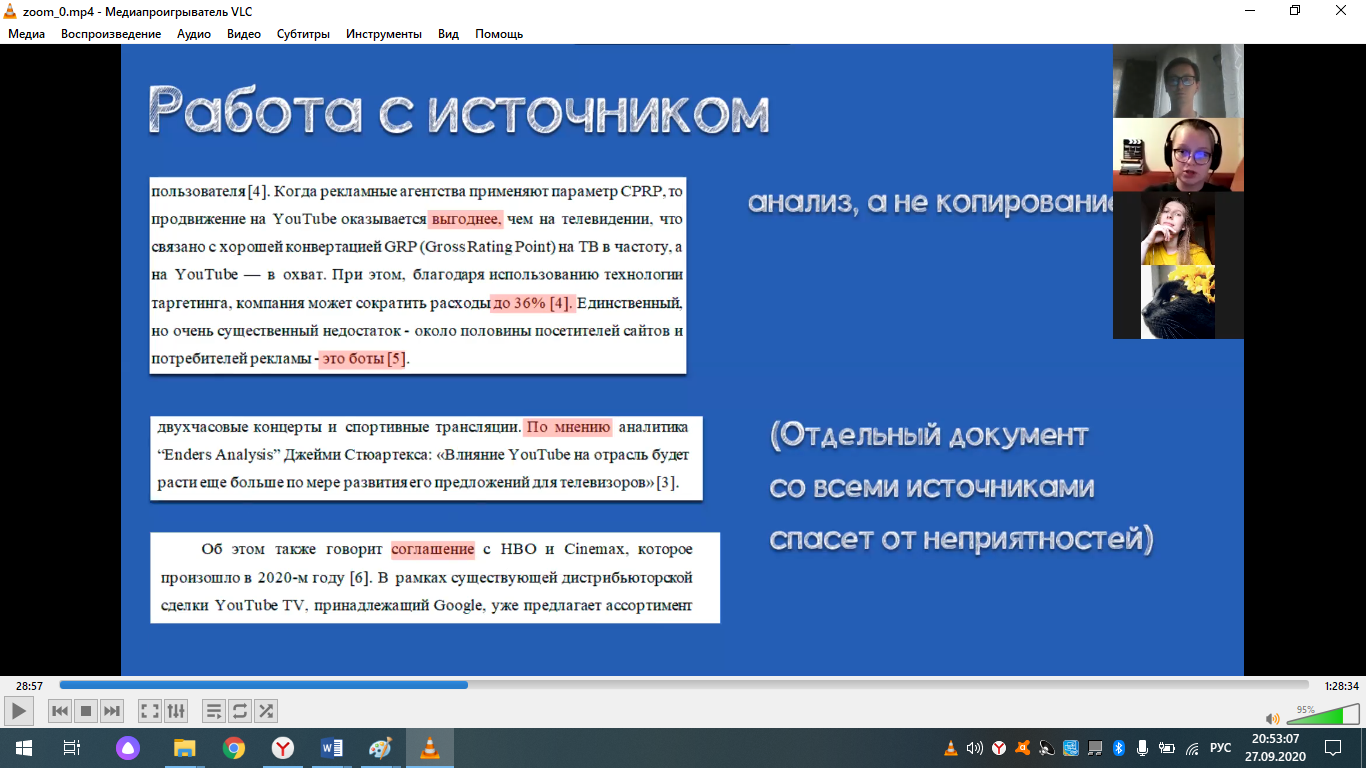Skip to next media item
Screen dimensions: 1366x768
[112, 711]
